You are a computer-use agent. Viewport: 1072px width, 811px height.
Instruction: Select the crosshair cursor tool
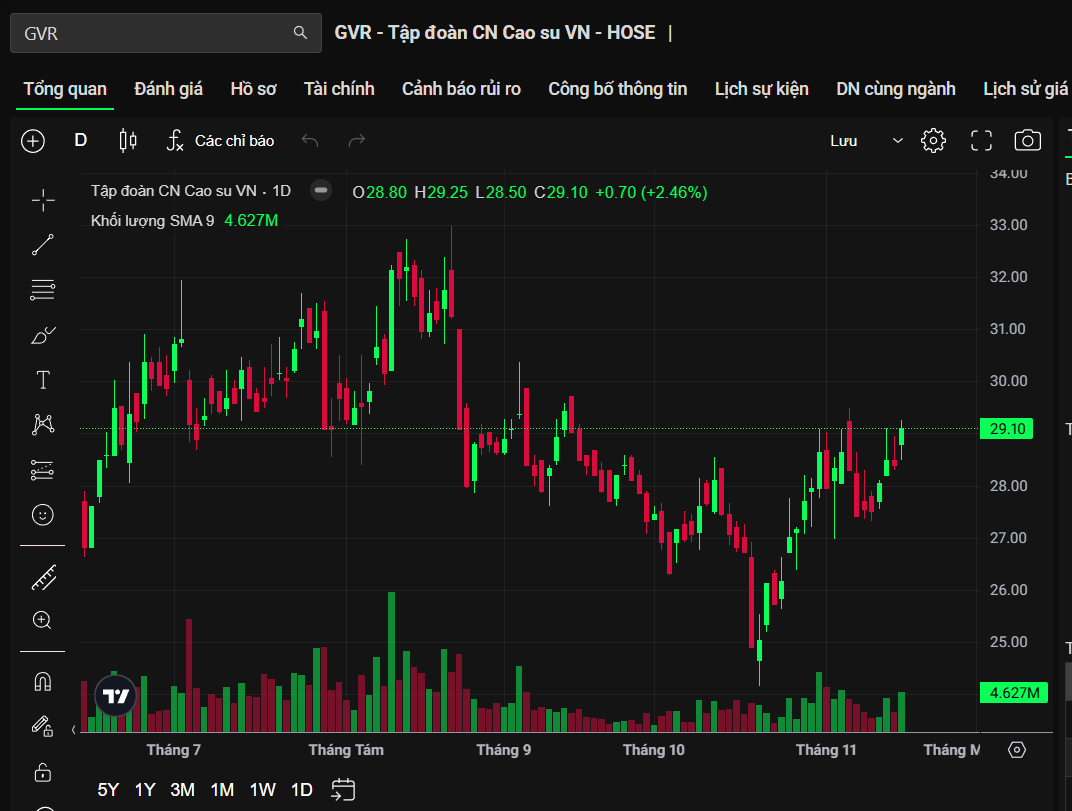tap(42, 201)
